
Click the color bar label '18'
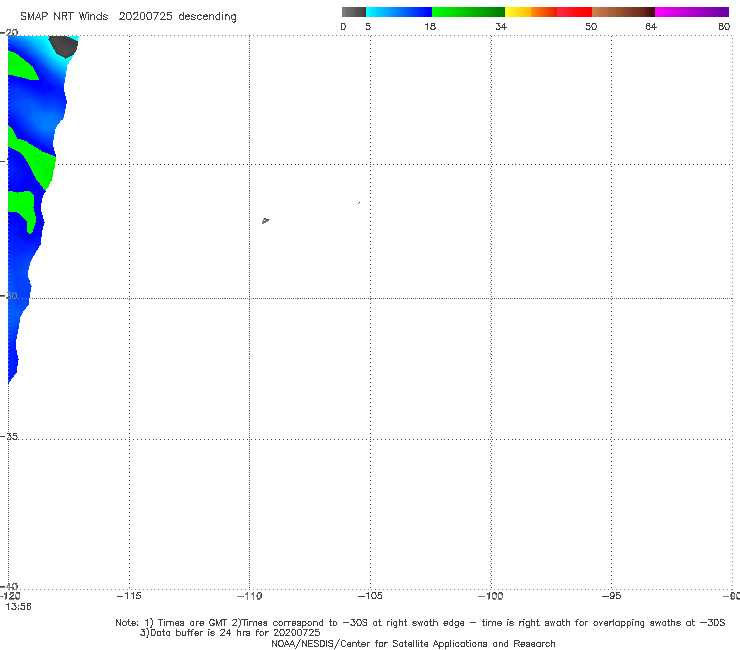430,26
